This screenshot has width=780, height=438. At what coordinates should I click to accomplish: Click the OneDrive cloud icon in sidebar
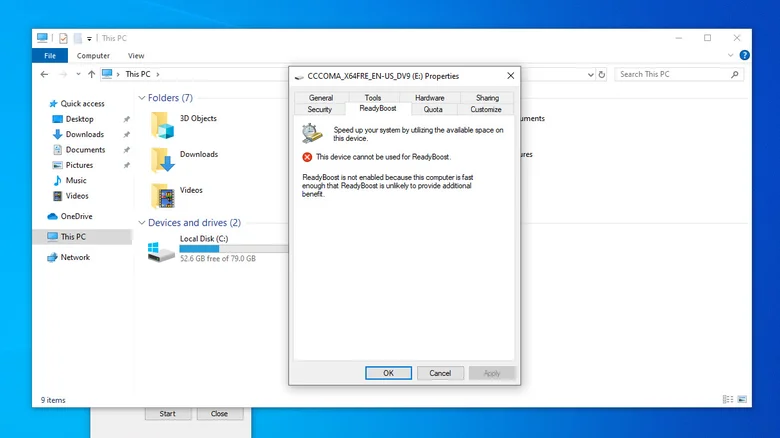click(52, 217)
